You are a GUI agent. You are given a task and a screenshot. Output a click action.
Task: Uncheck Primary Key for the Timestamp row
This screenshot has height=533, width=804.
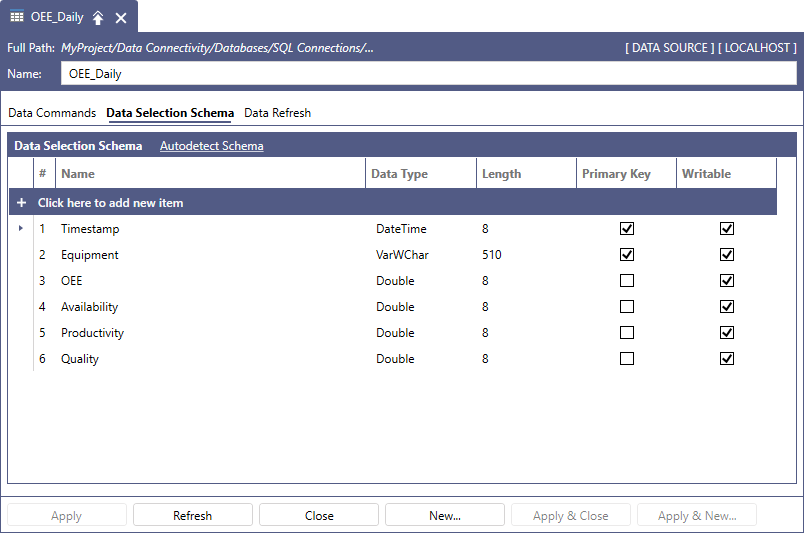pyautogui.click(x=627, y=229)
